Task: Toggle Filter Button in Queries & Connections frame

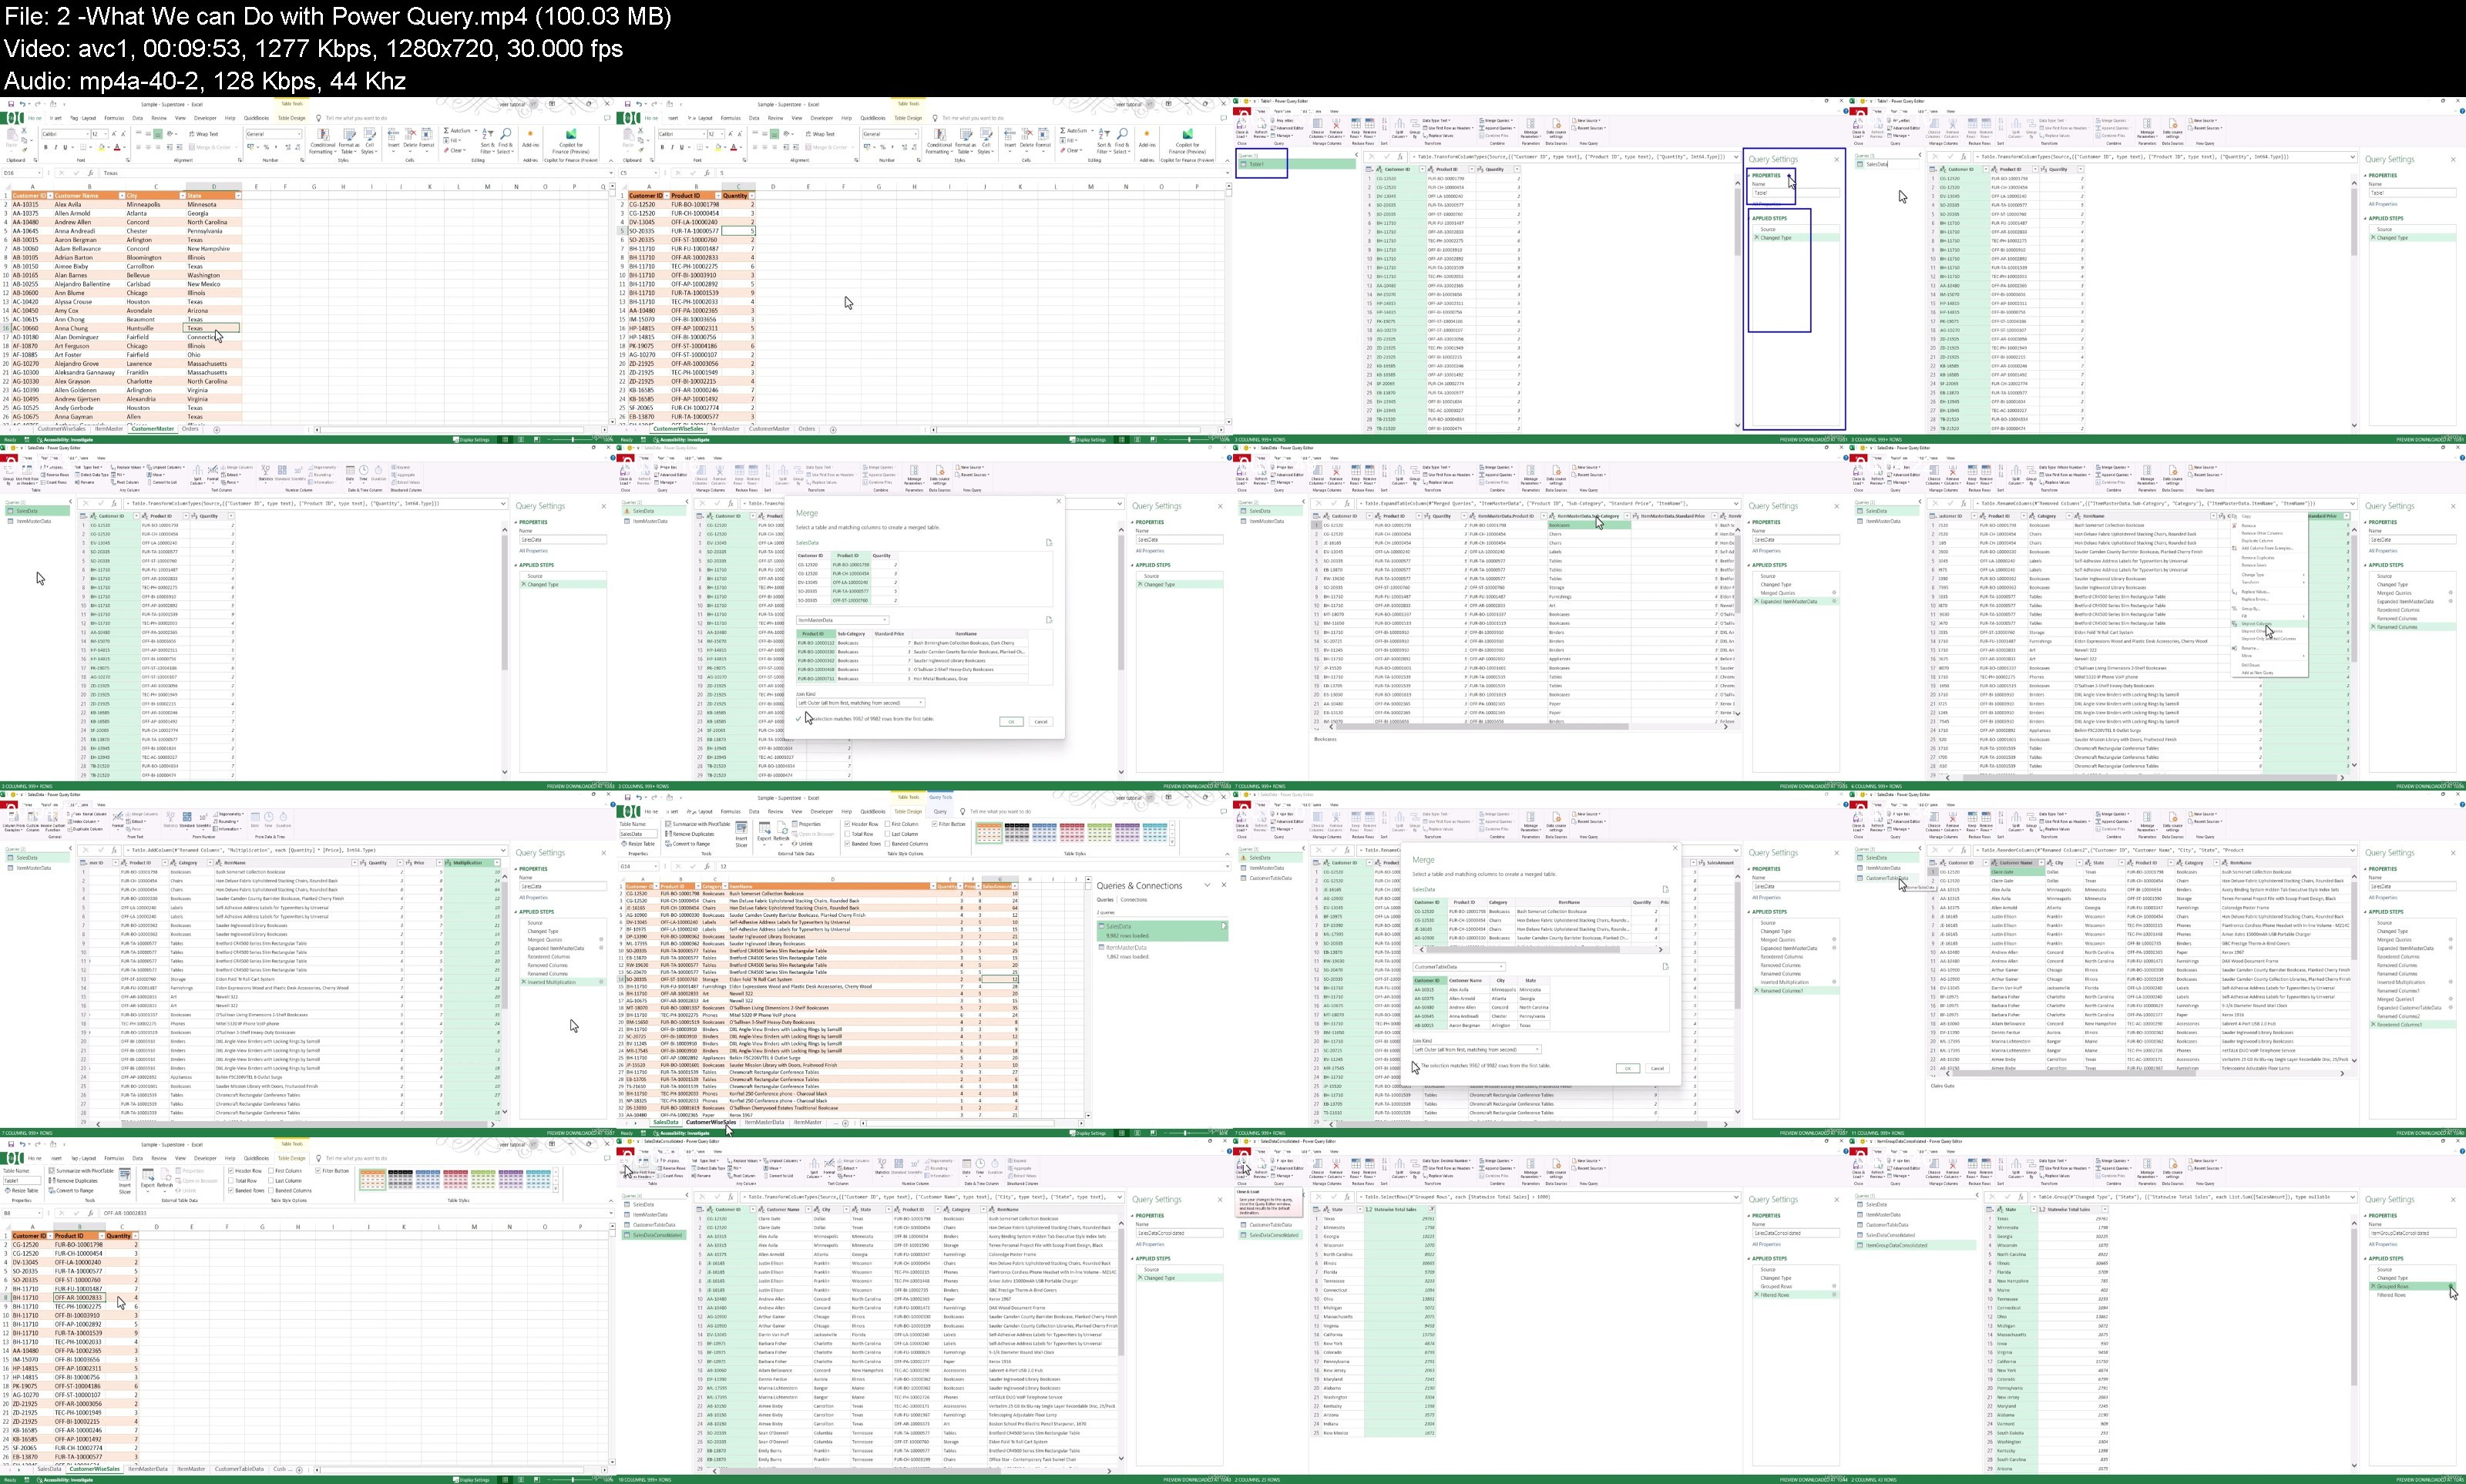Action: pos(934,824)
